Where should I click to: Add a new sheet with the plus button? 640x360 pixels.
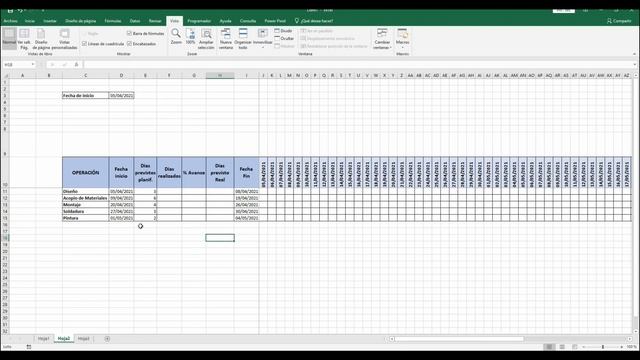pos(107,339)
